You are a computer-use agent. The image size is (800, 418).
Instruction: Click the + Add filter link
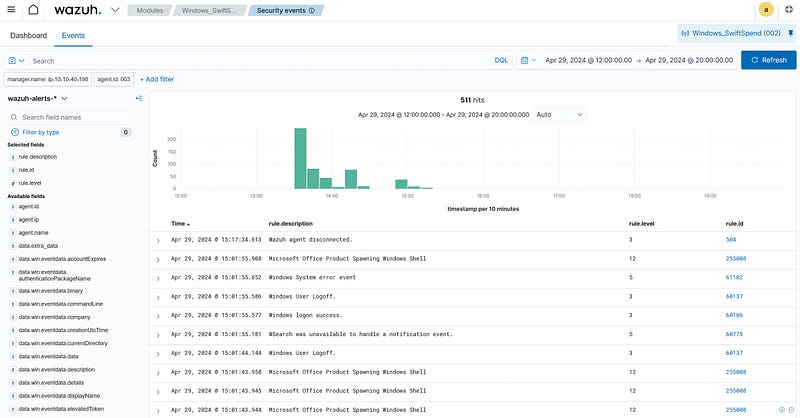[156, 79]
